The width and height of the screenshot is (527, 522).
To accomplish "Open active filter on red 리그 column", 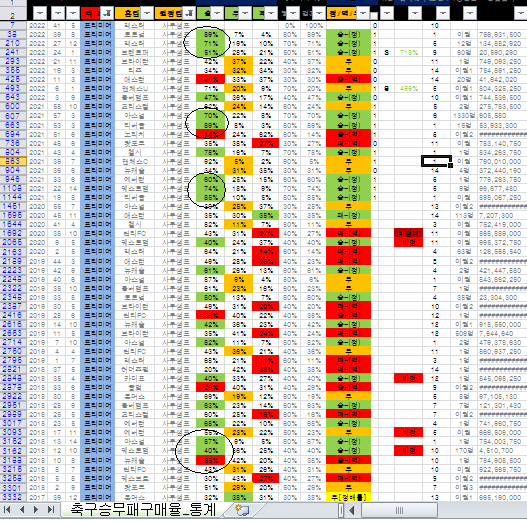I will click(108, 13).
